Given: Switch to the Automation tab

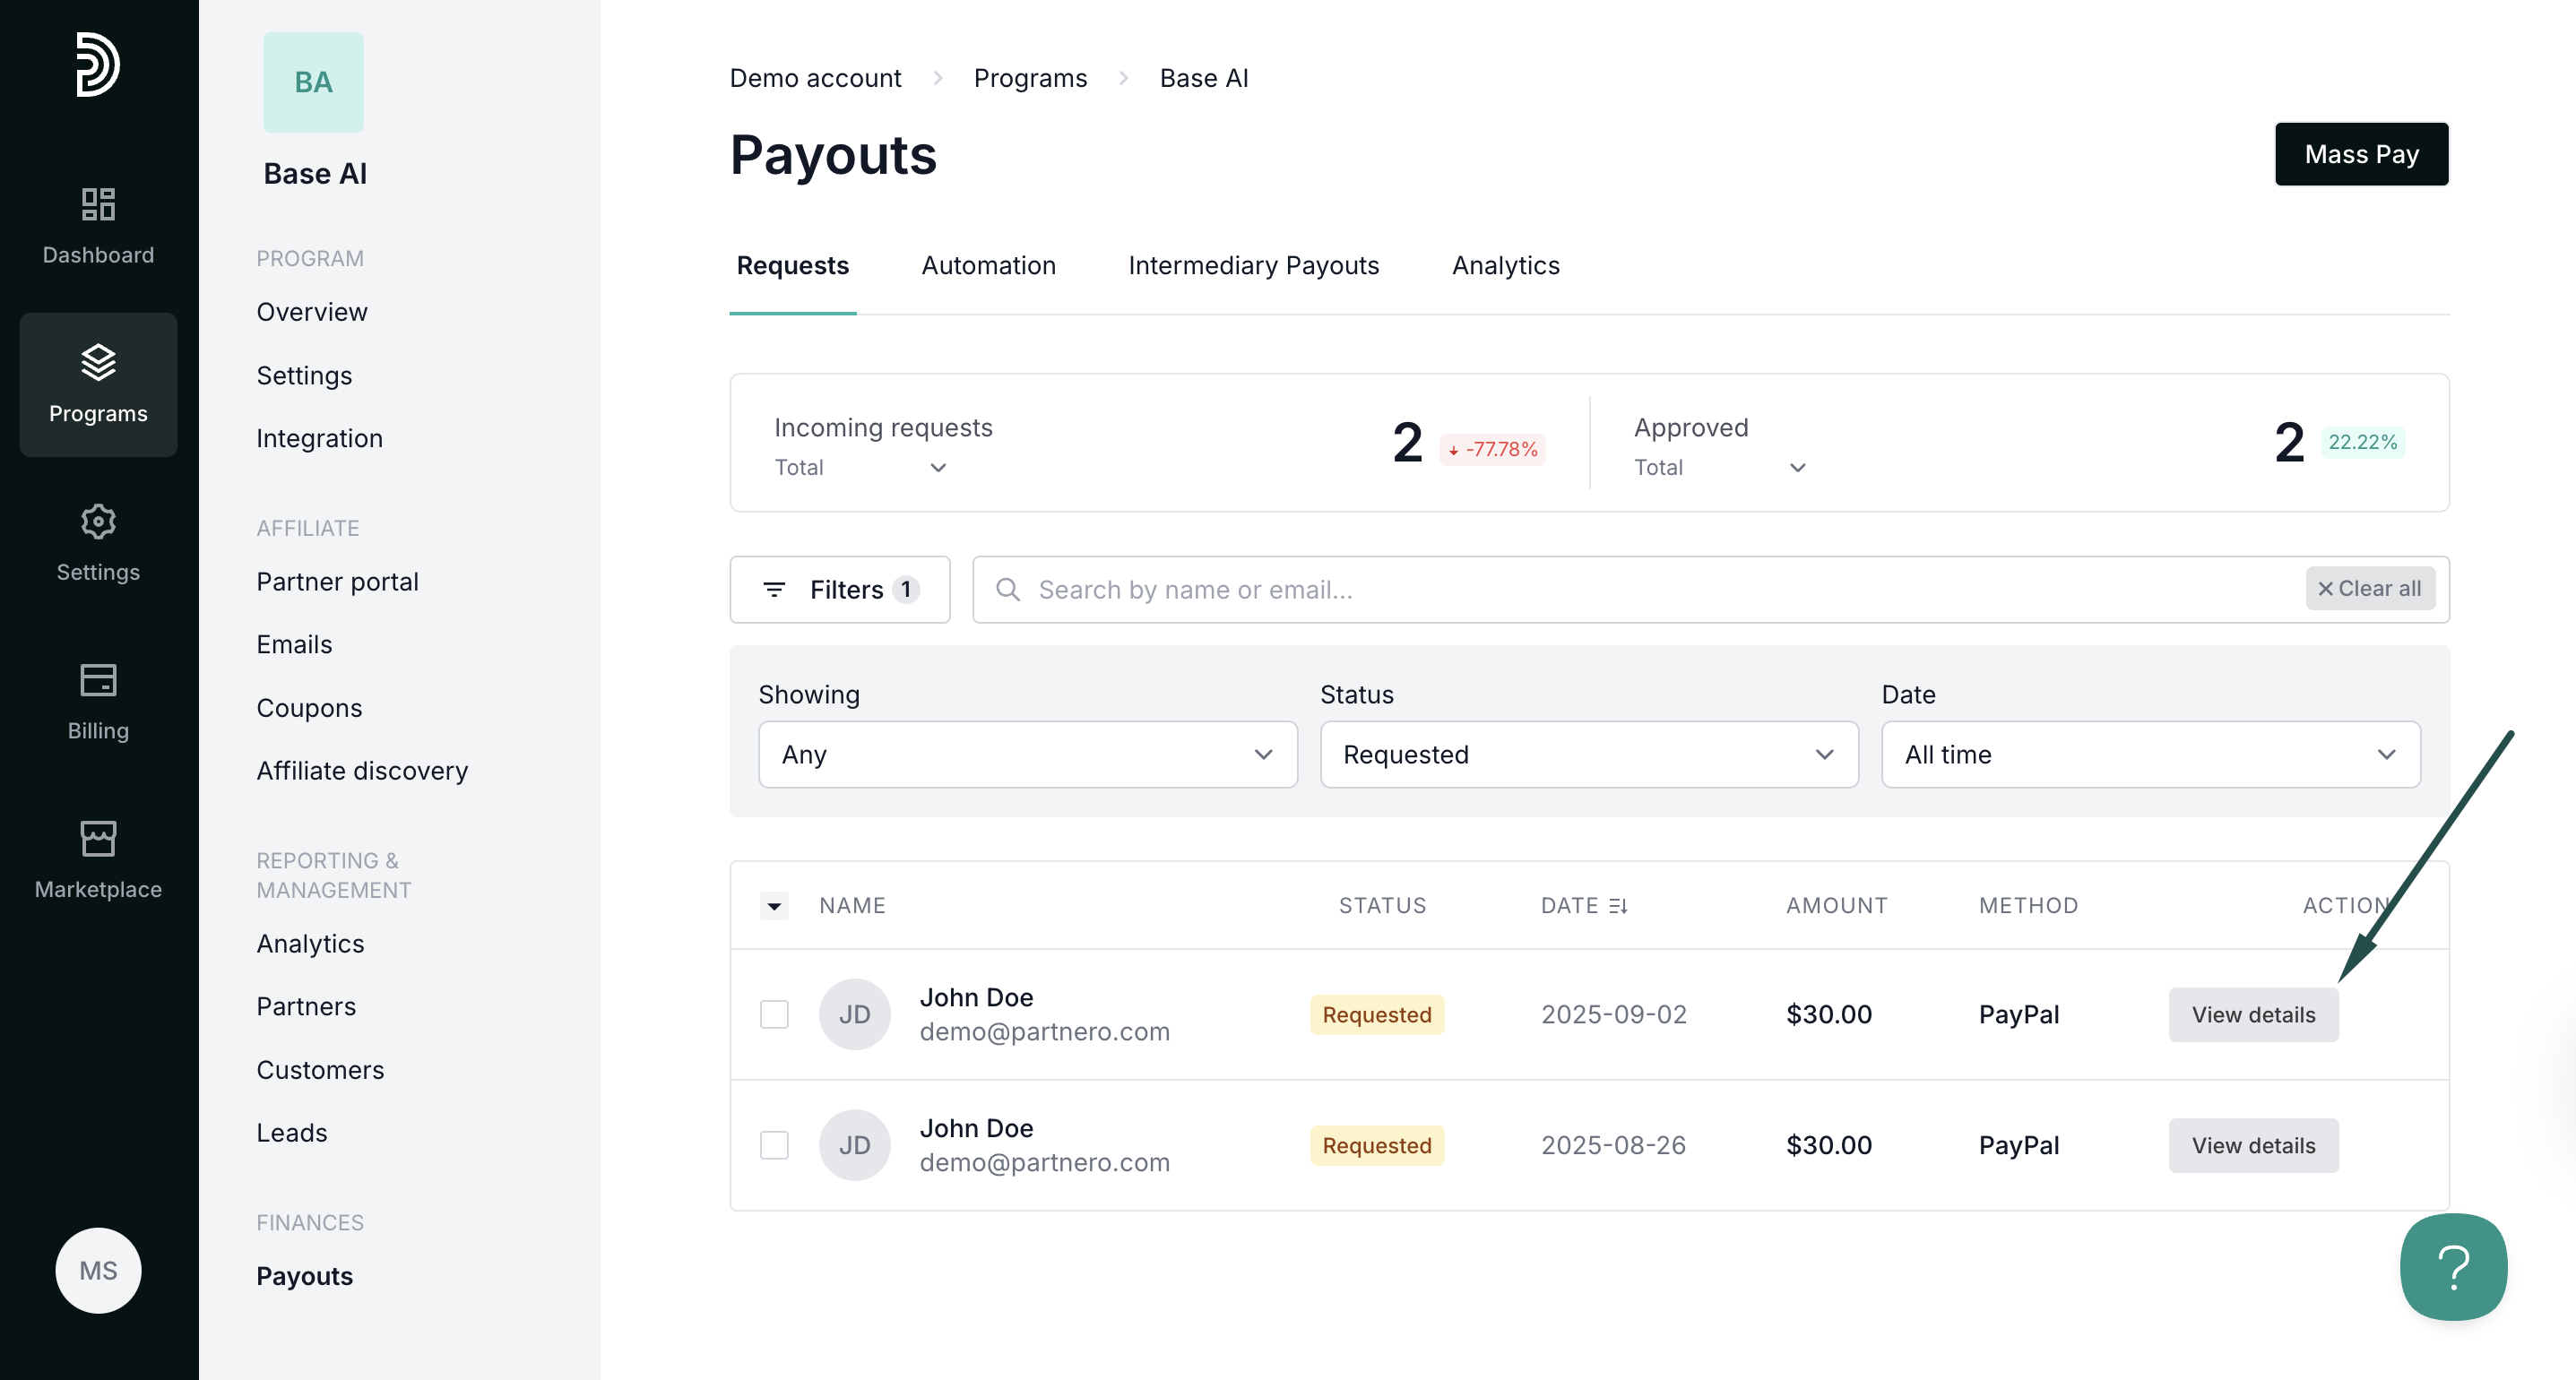Looking at the screenshot, I should pos(988,266).
